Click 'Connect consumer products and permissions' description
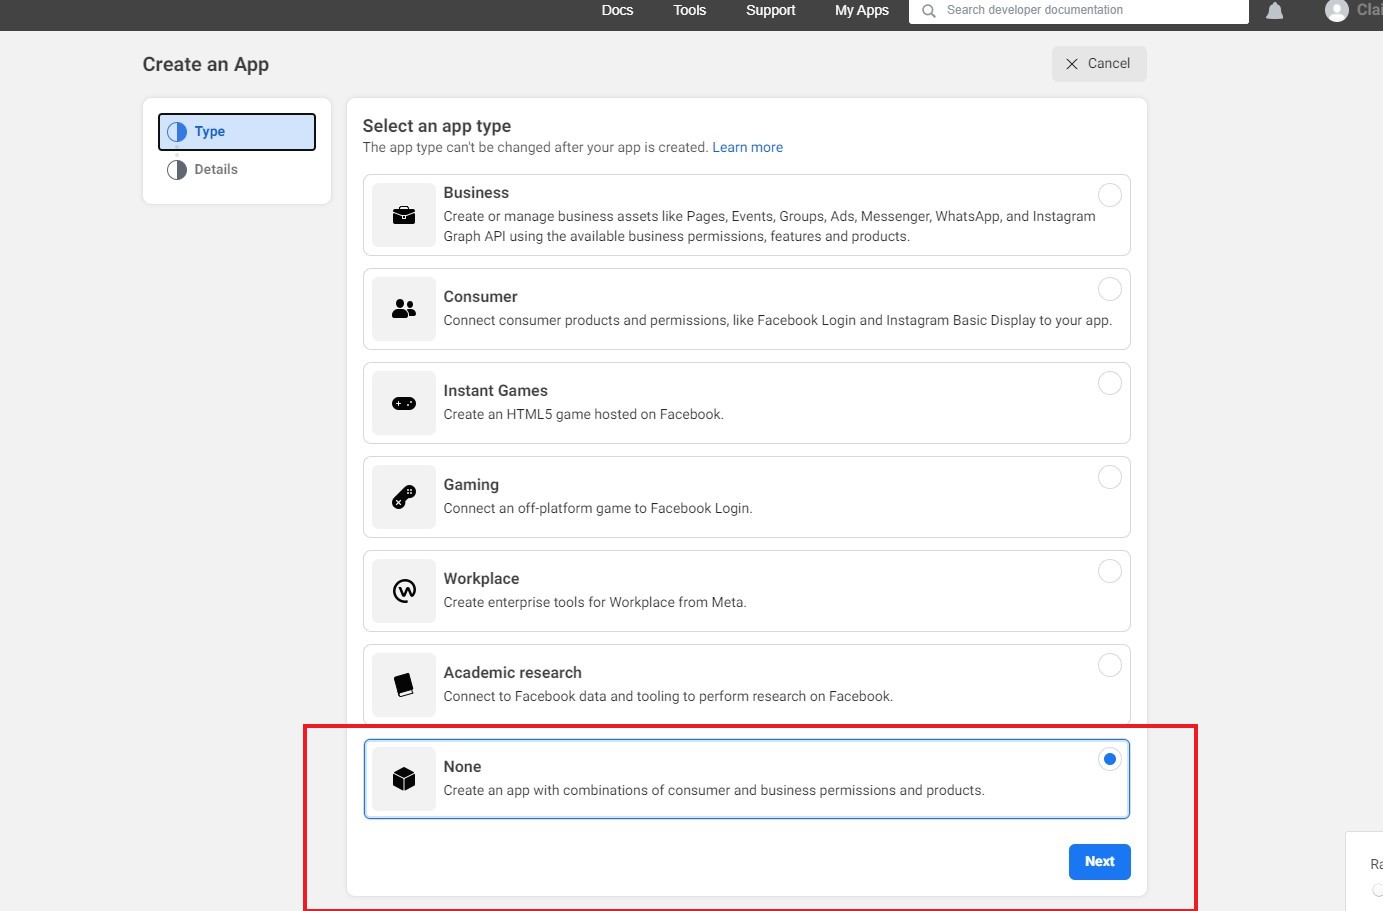Viewport: 1383px width, 911px height. pos(778,321)
